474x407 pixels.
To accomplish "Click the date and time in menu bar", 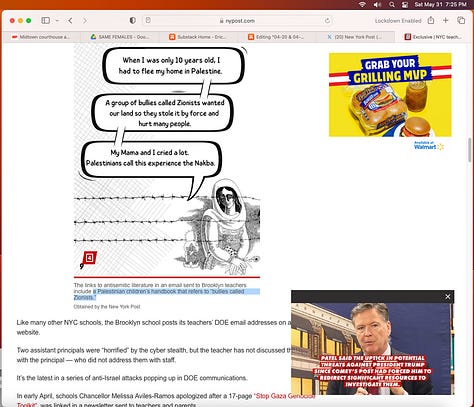I will tap(440, 5).
